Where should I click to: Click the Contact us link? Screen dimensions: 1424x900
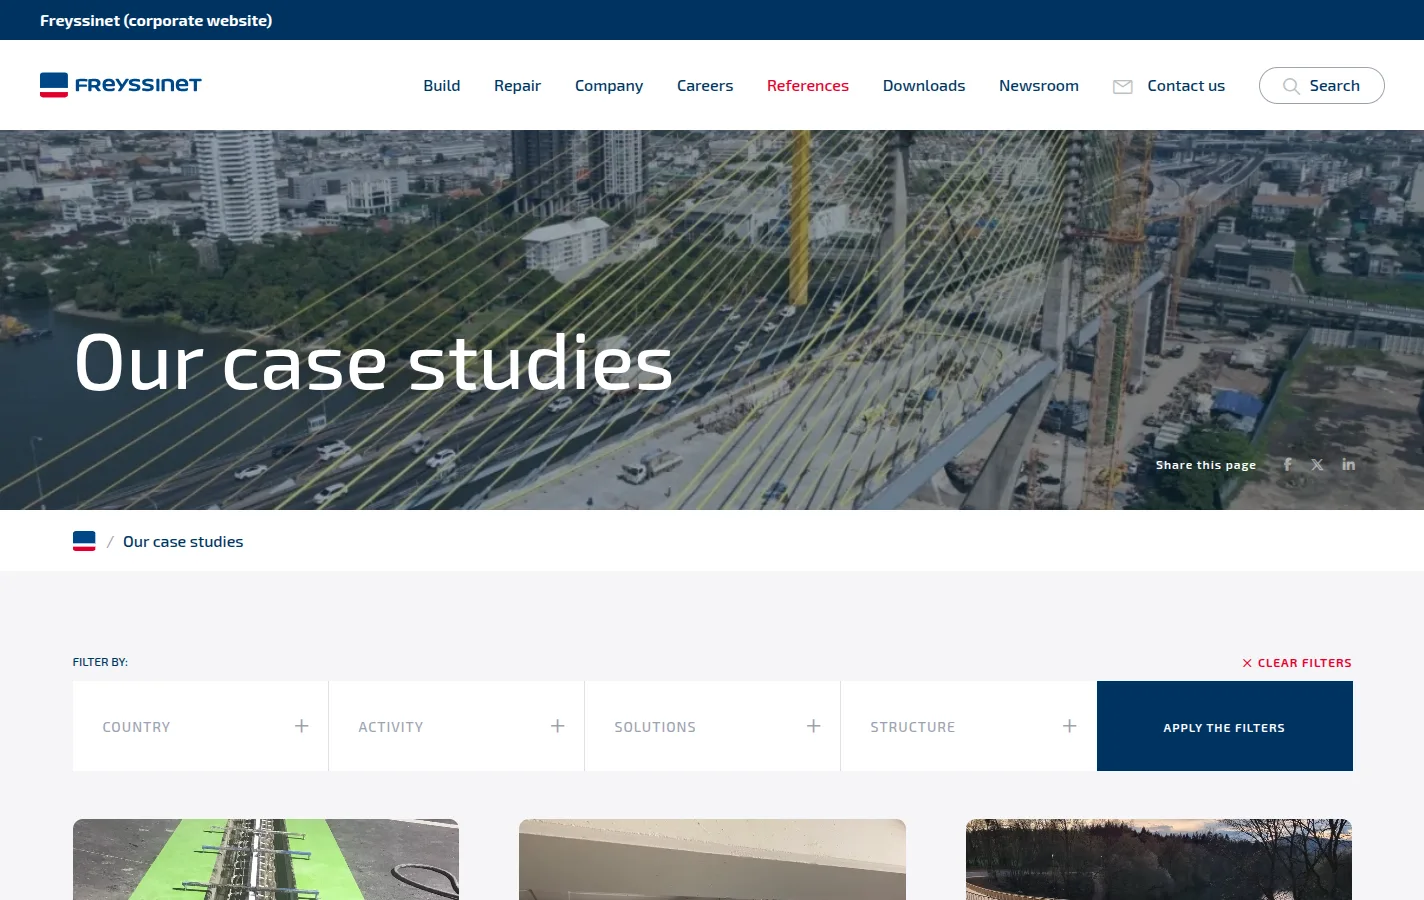1186,86
